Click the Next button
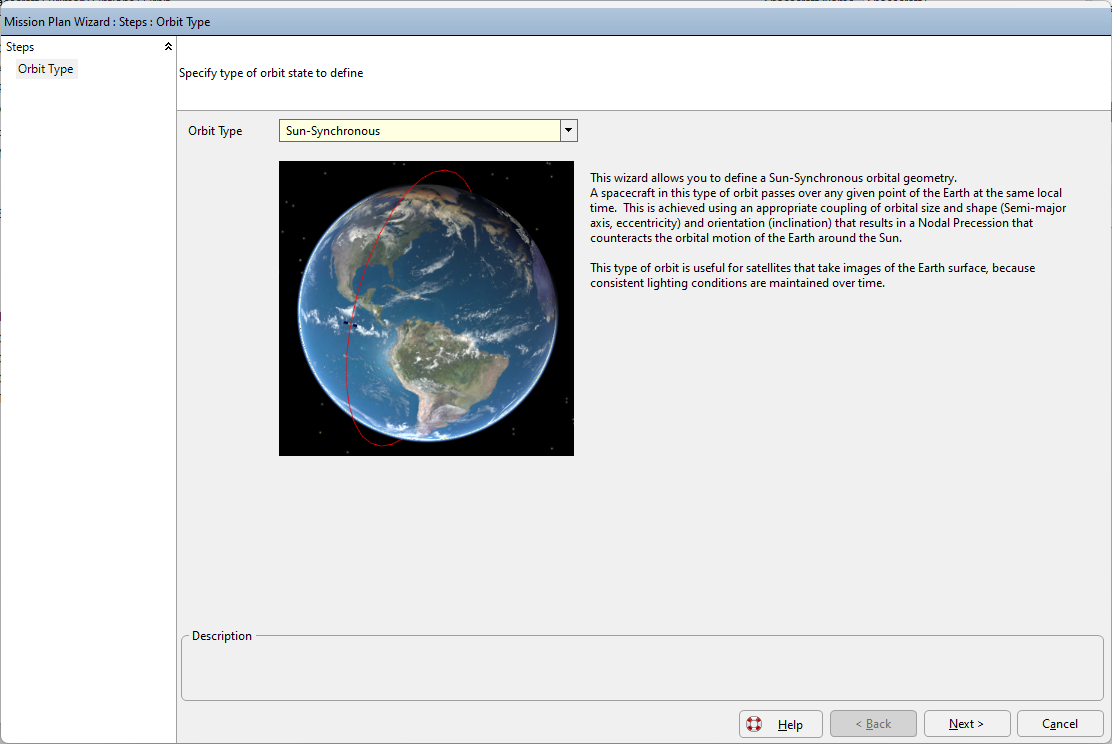Viewport: 1112px width, 744px height. coord(967,723)
